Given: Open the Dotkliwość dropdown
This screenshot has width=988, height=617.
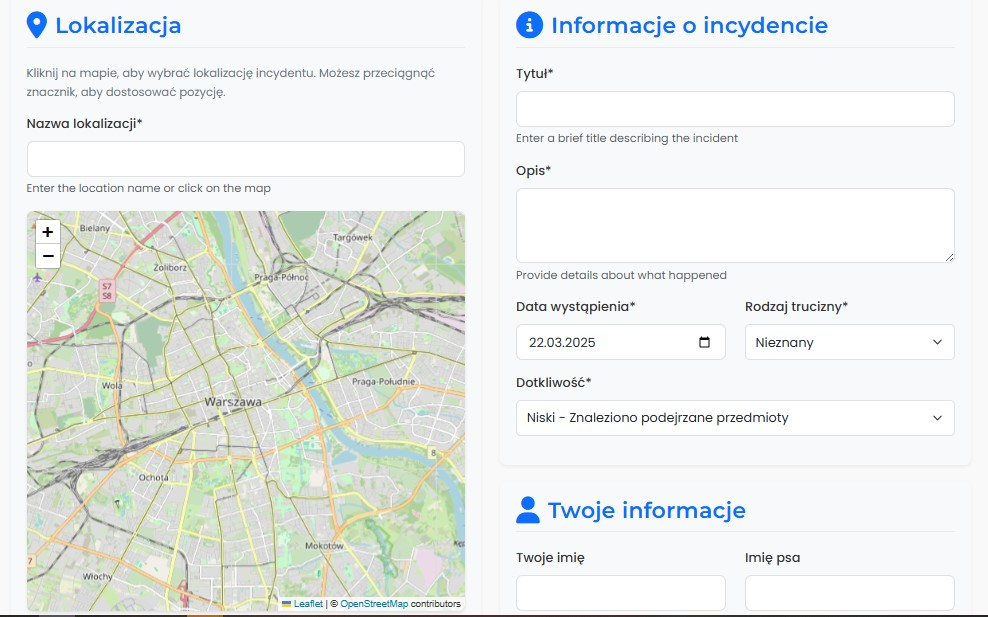Looking at the screenshot, I should [735, 418].
